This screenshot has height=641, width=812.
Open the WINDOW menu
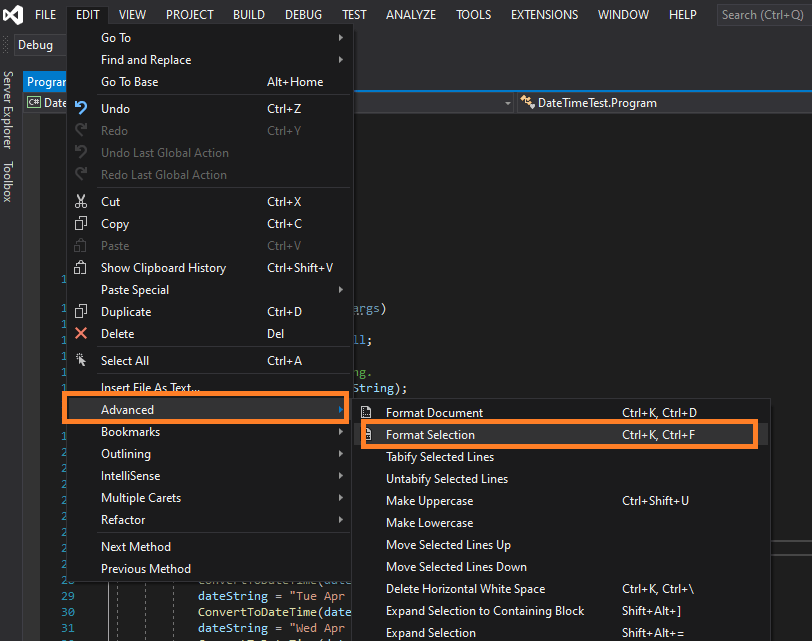click(623, 14)
